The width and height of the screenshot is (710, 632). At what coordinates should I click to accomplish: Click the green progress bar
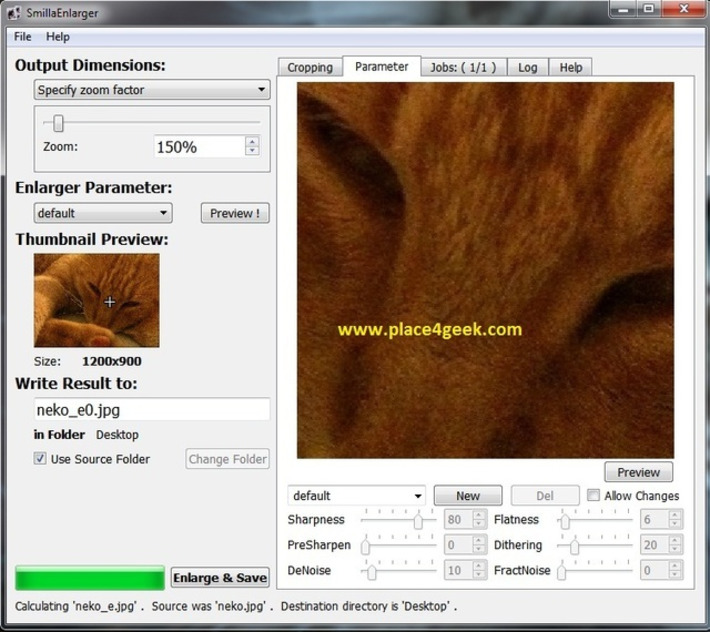point(90,578)
